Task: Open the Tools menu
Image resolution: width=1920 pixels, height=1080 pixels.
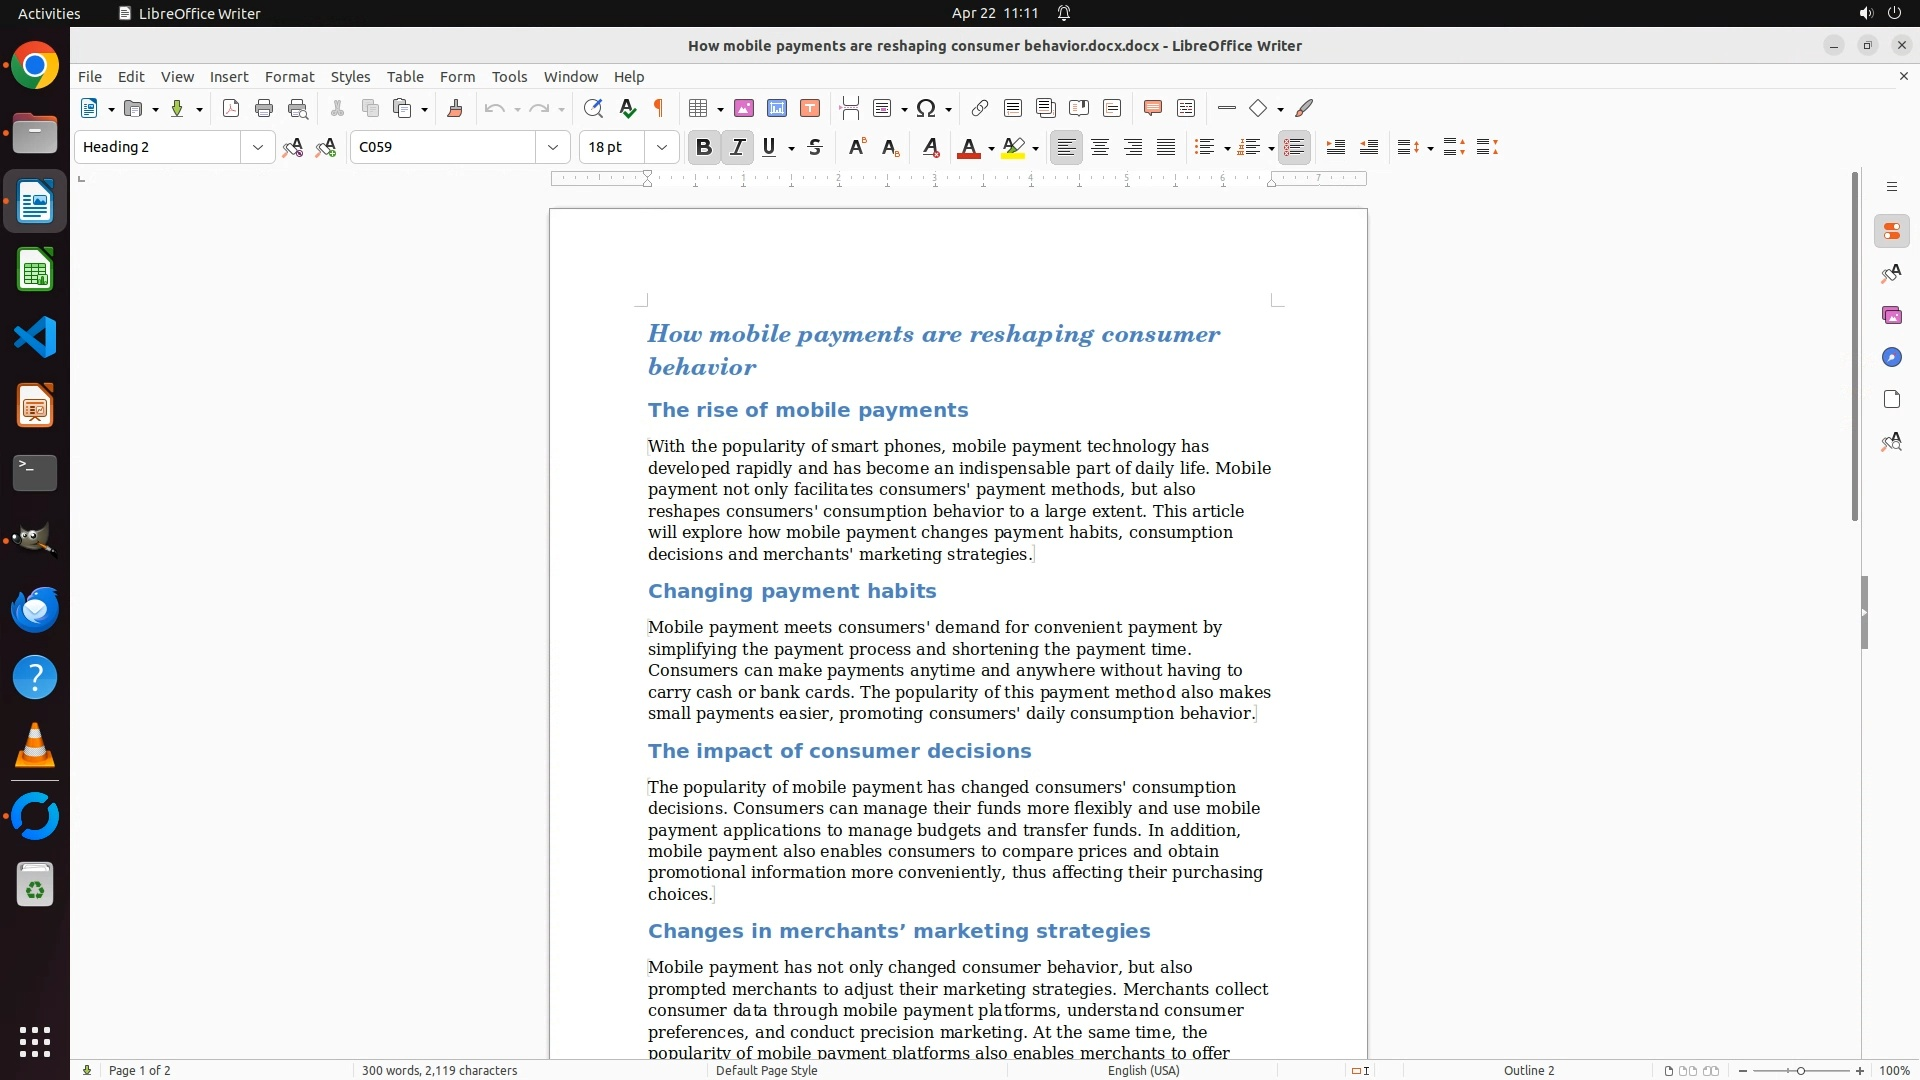Action: [x=509, y=77]
